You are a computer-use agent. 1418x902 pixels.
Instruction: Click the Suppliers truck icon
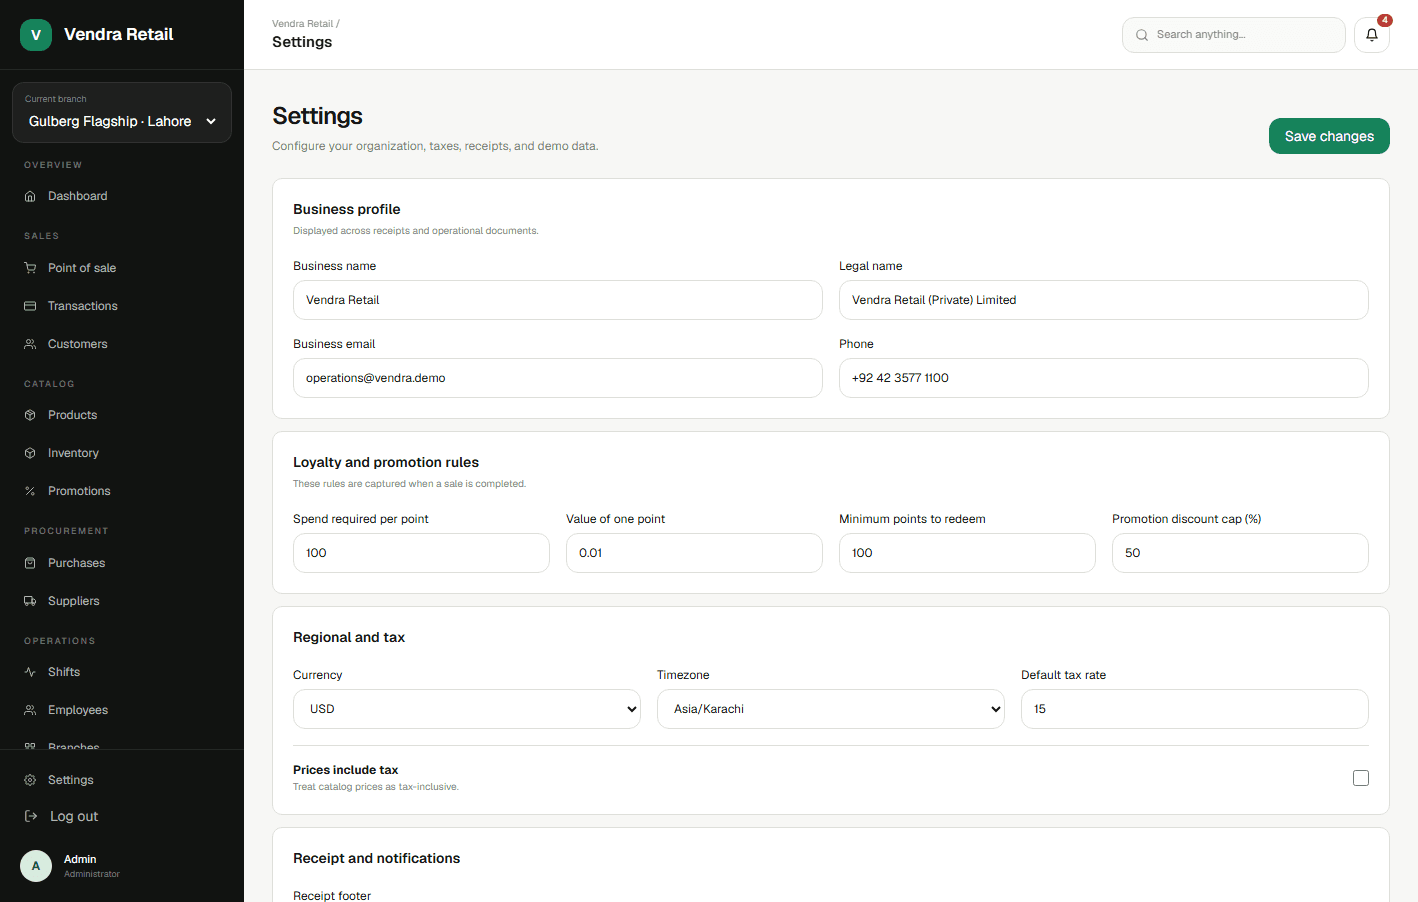point(30,601)
